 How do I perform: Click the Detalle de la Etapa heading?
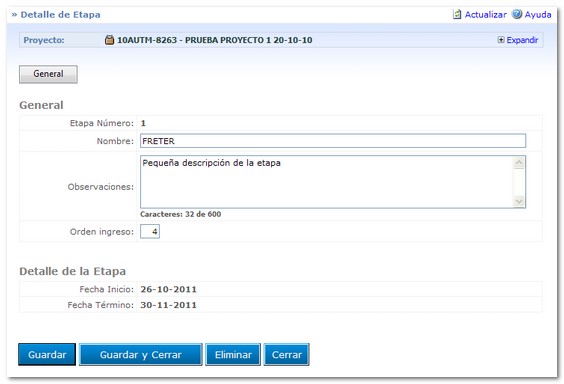pos(73,271)
